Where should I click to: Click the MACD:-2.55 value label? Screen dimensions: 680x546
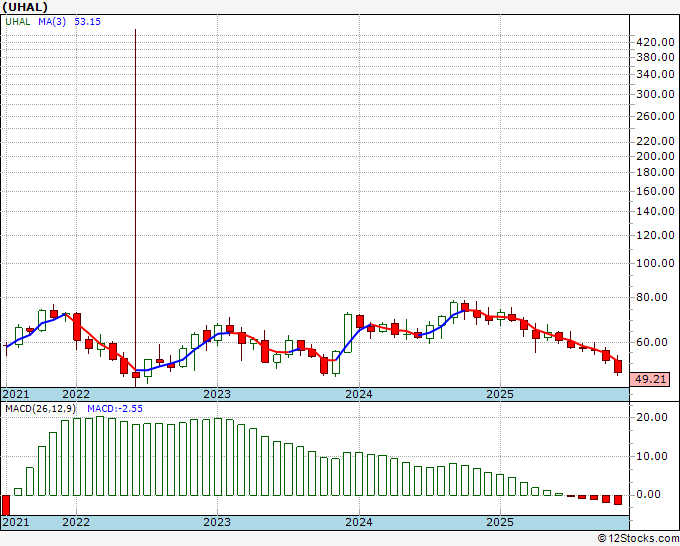[x=115, y=409]
